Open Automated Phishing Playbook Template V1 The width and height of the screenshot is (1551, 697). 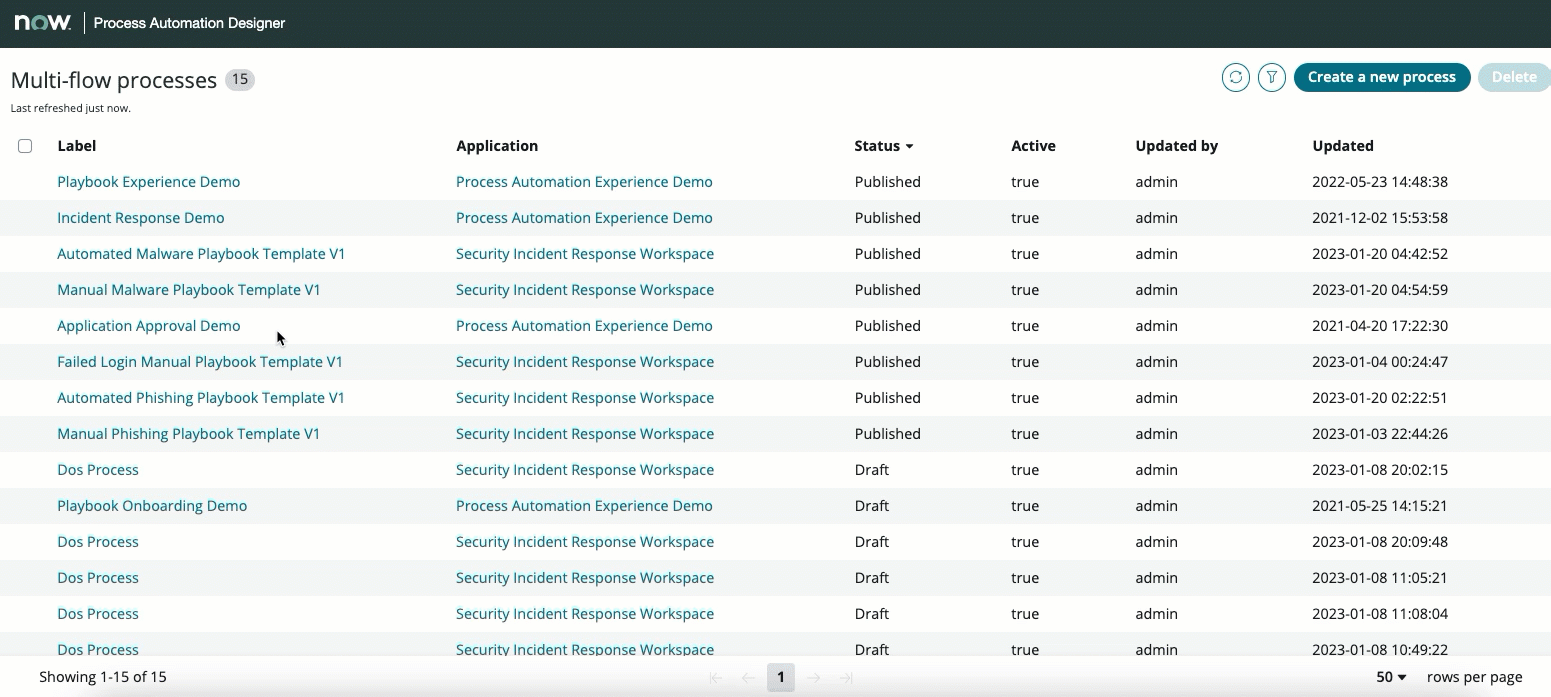(x=201, y=398)
